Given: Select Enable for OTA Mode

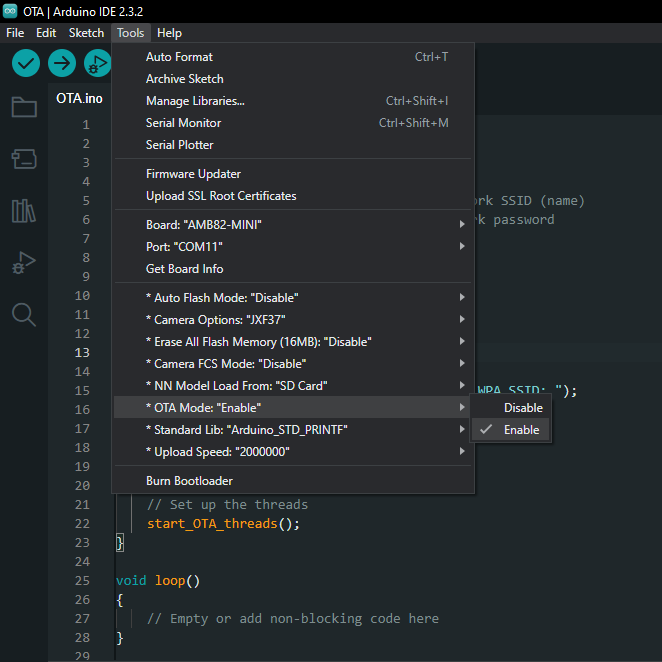Looking at the screenshot, I should point(521,430).
